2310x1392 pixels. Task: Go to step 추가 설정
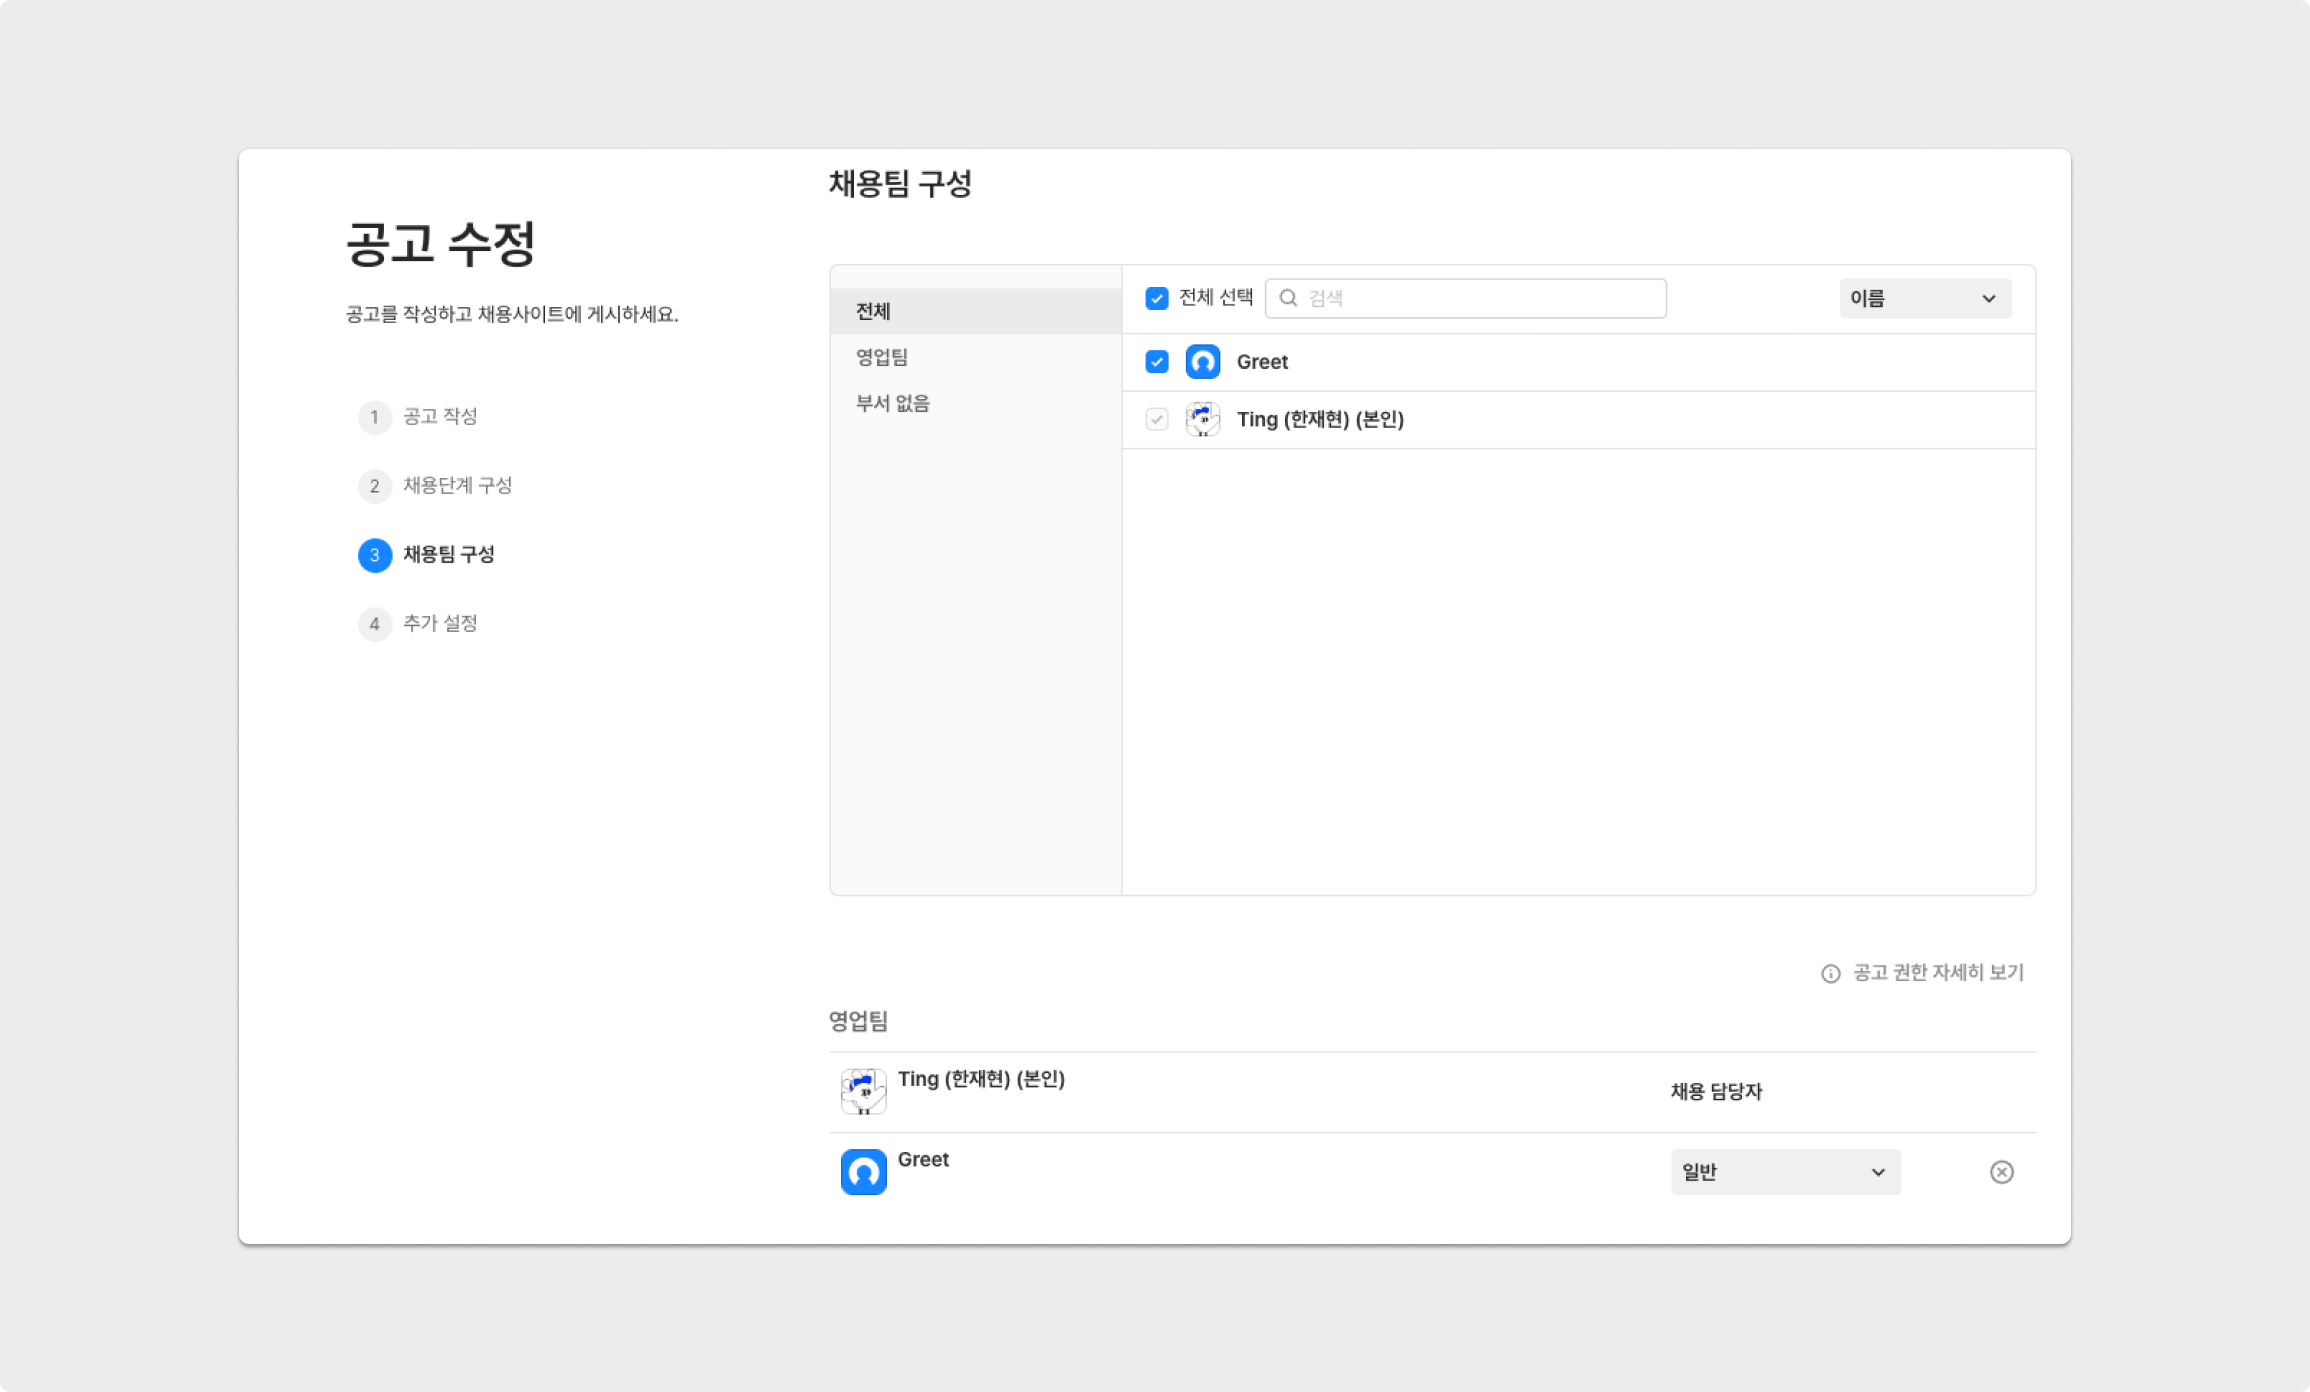pos(440,624)
